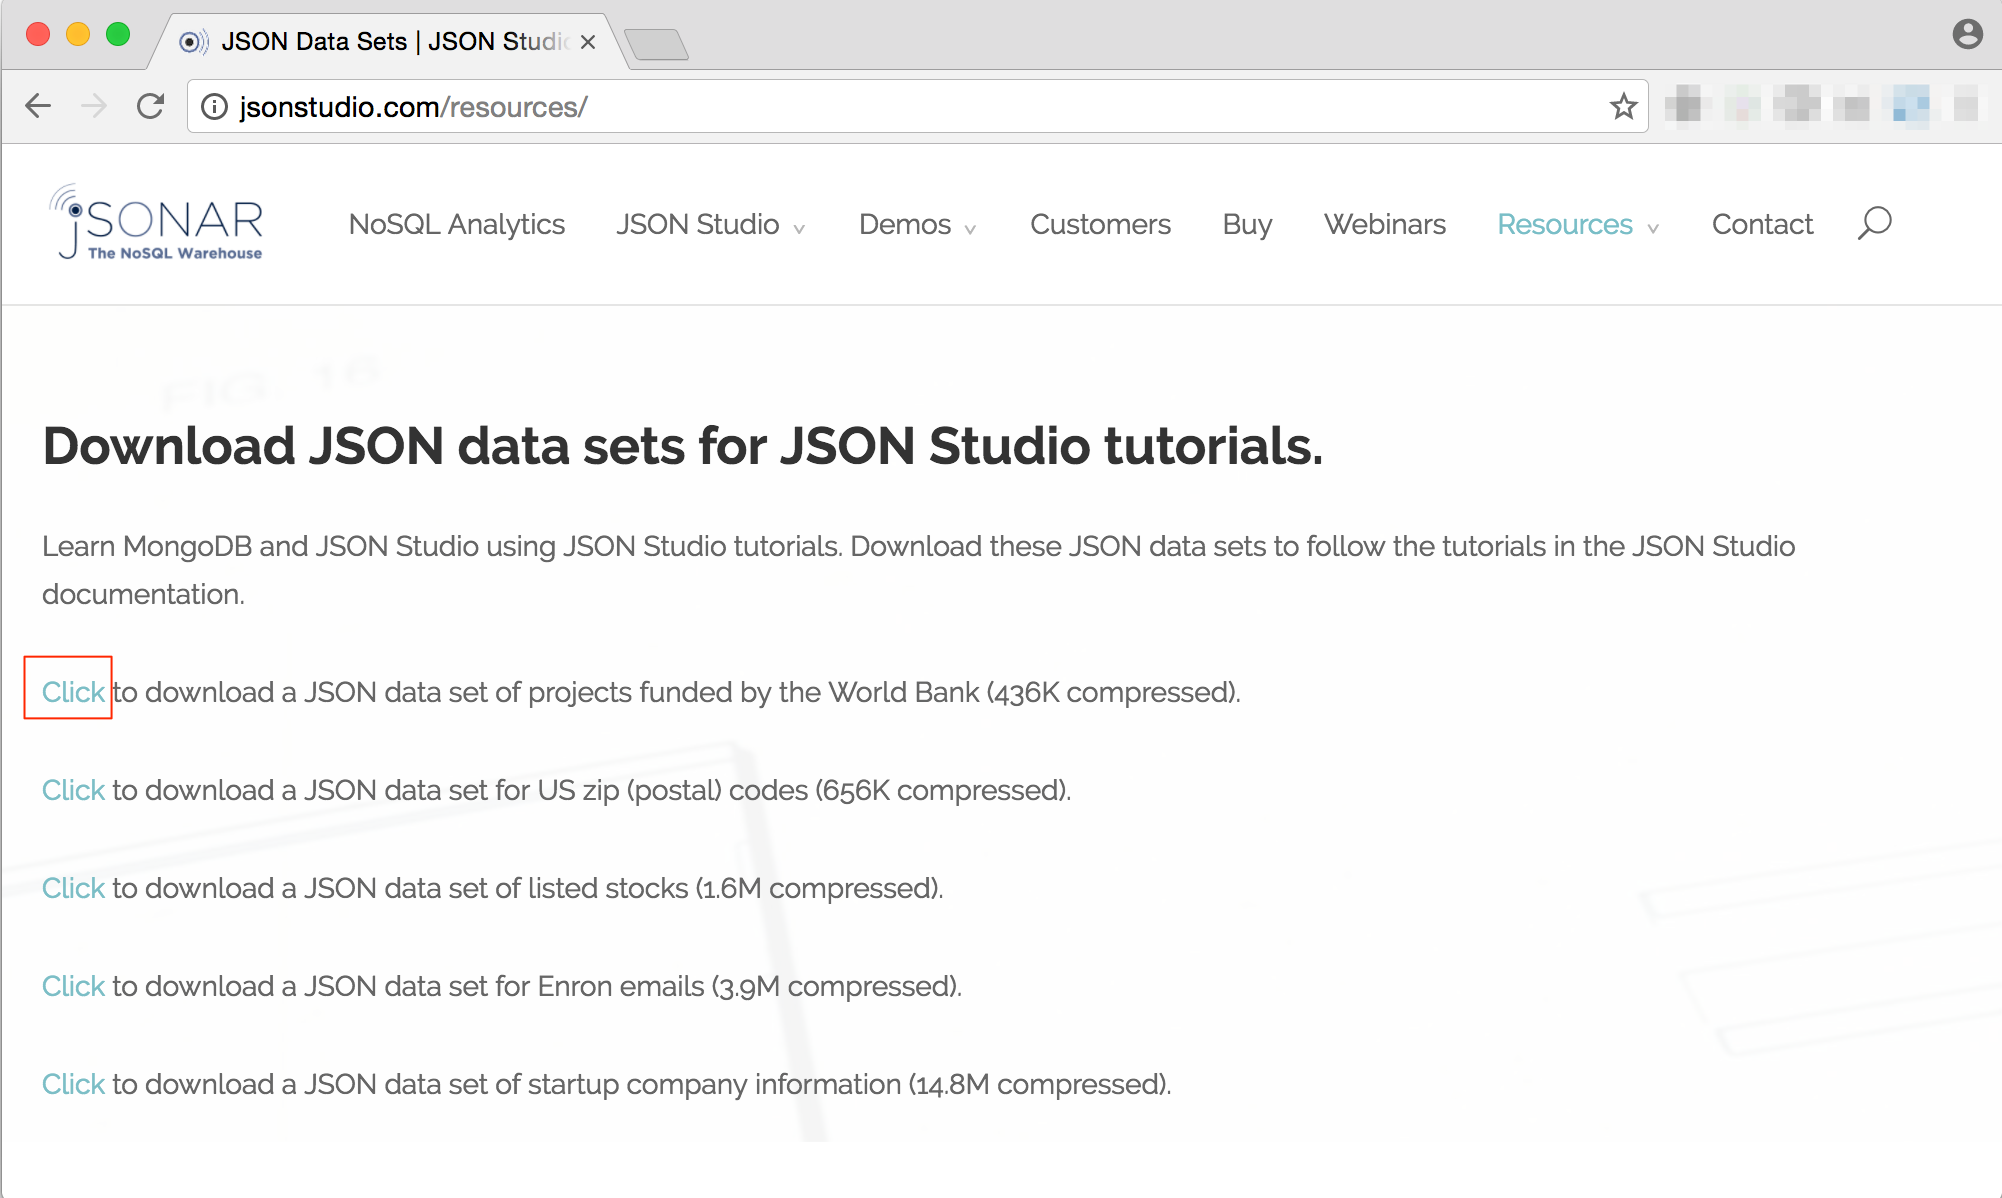Open site info via the circled-i icon
The image size is (2002, 1198).
[215, 107]
